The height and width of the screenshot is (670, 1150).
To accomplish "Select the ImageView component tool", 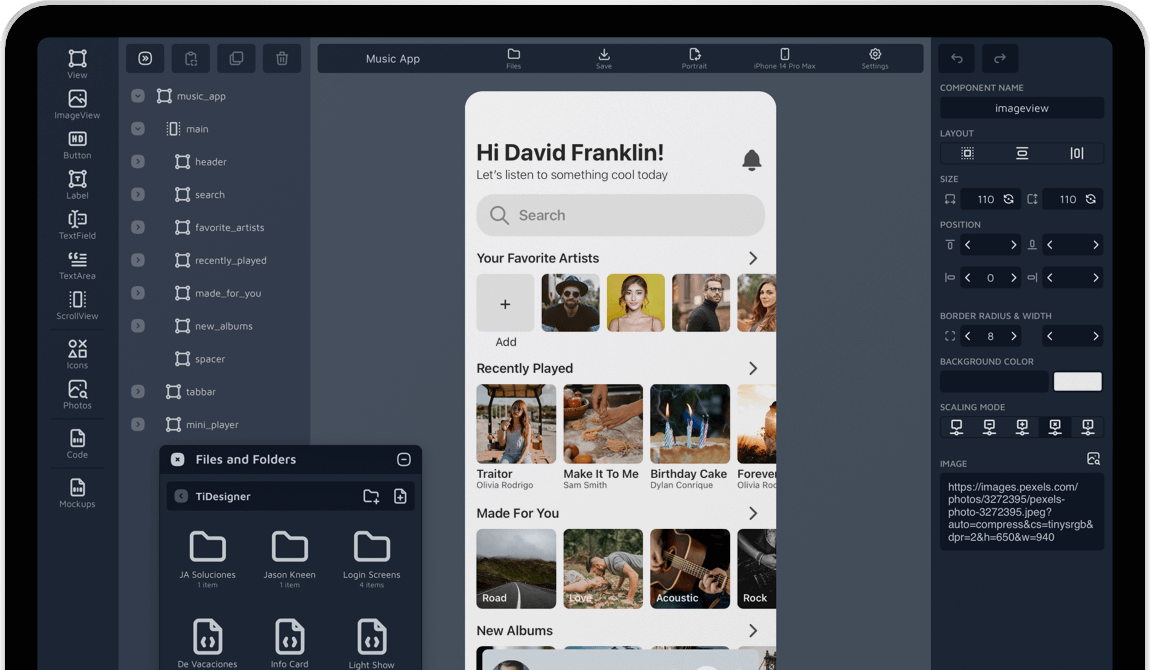I will 77,104.
